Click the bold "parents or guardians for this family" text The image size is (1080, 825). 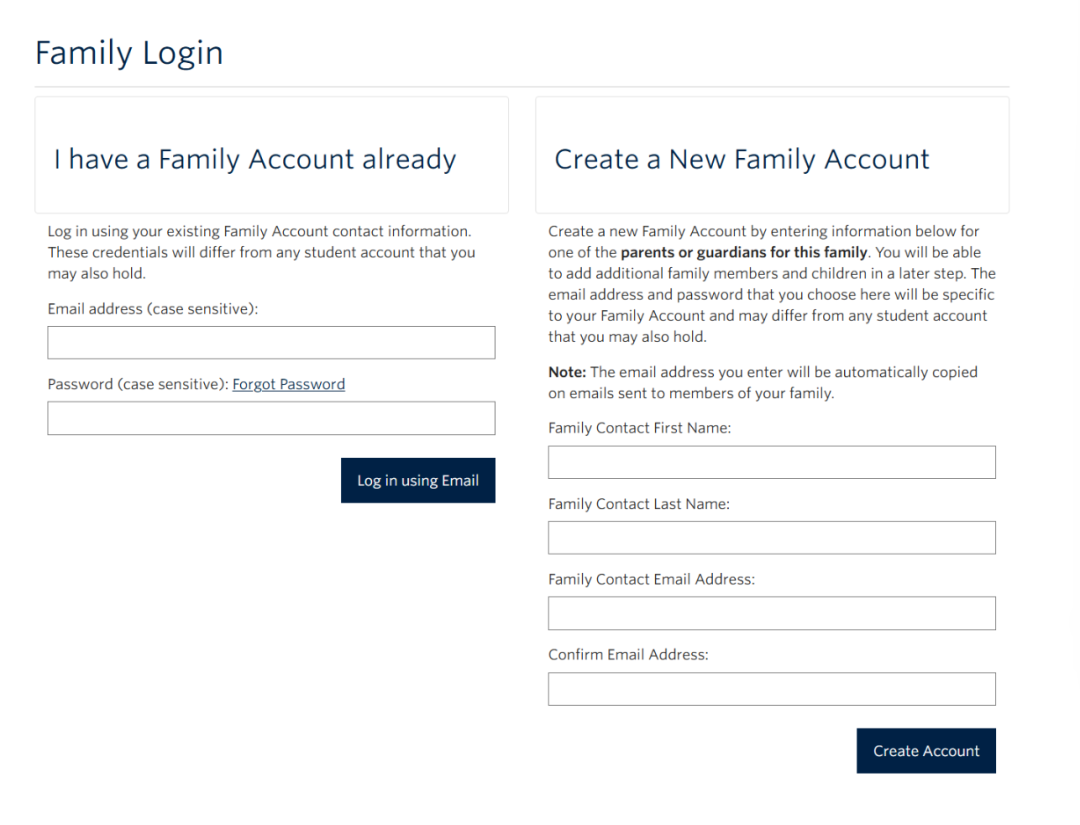click(743, 252)
